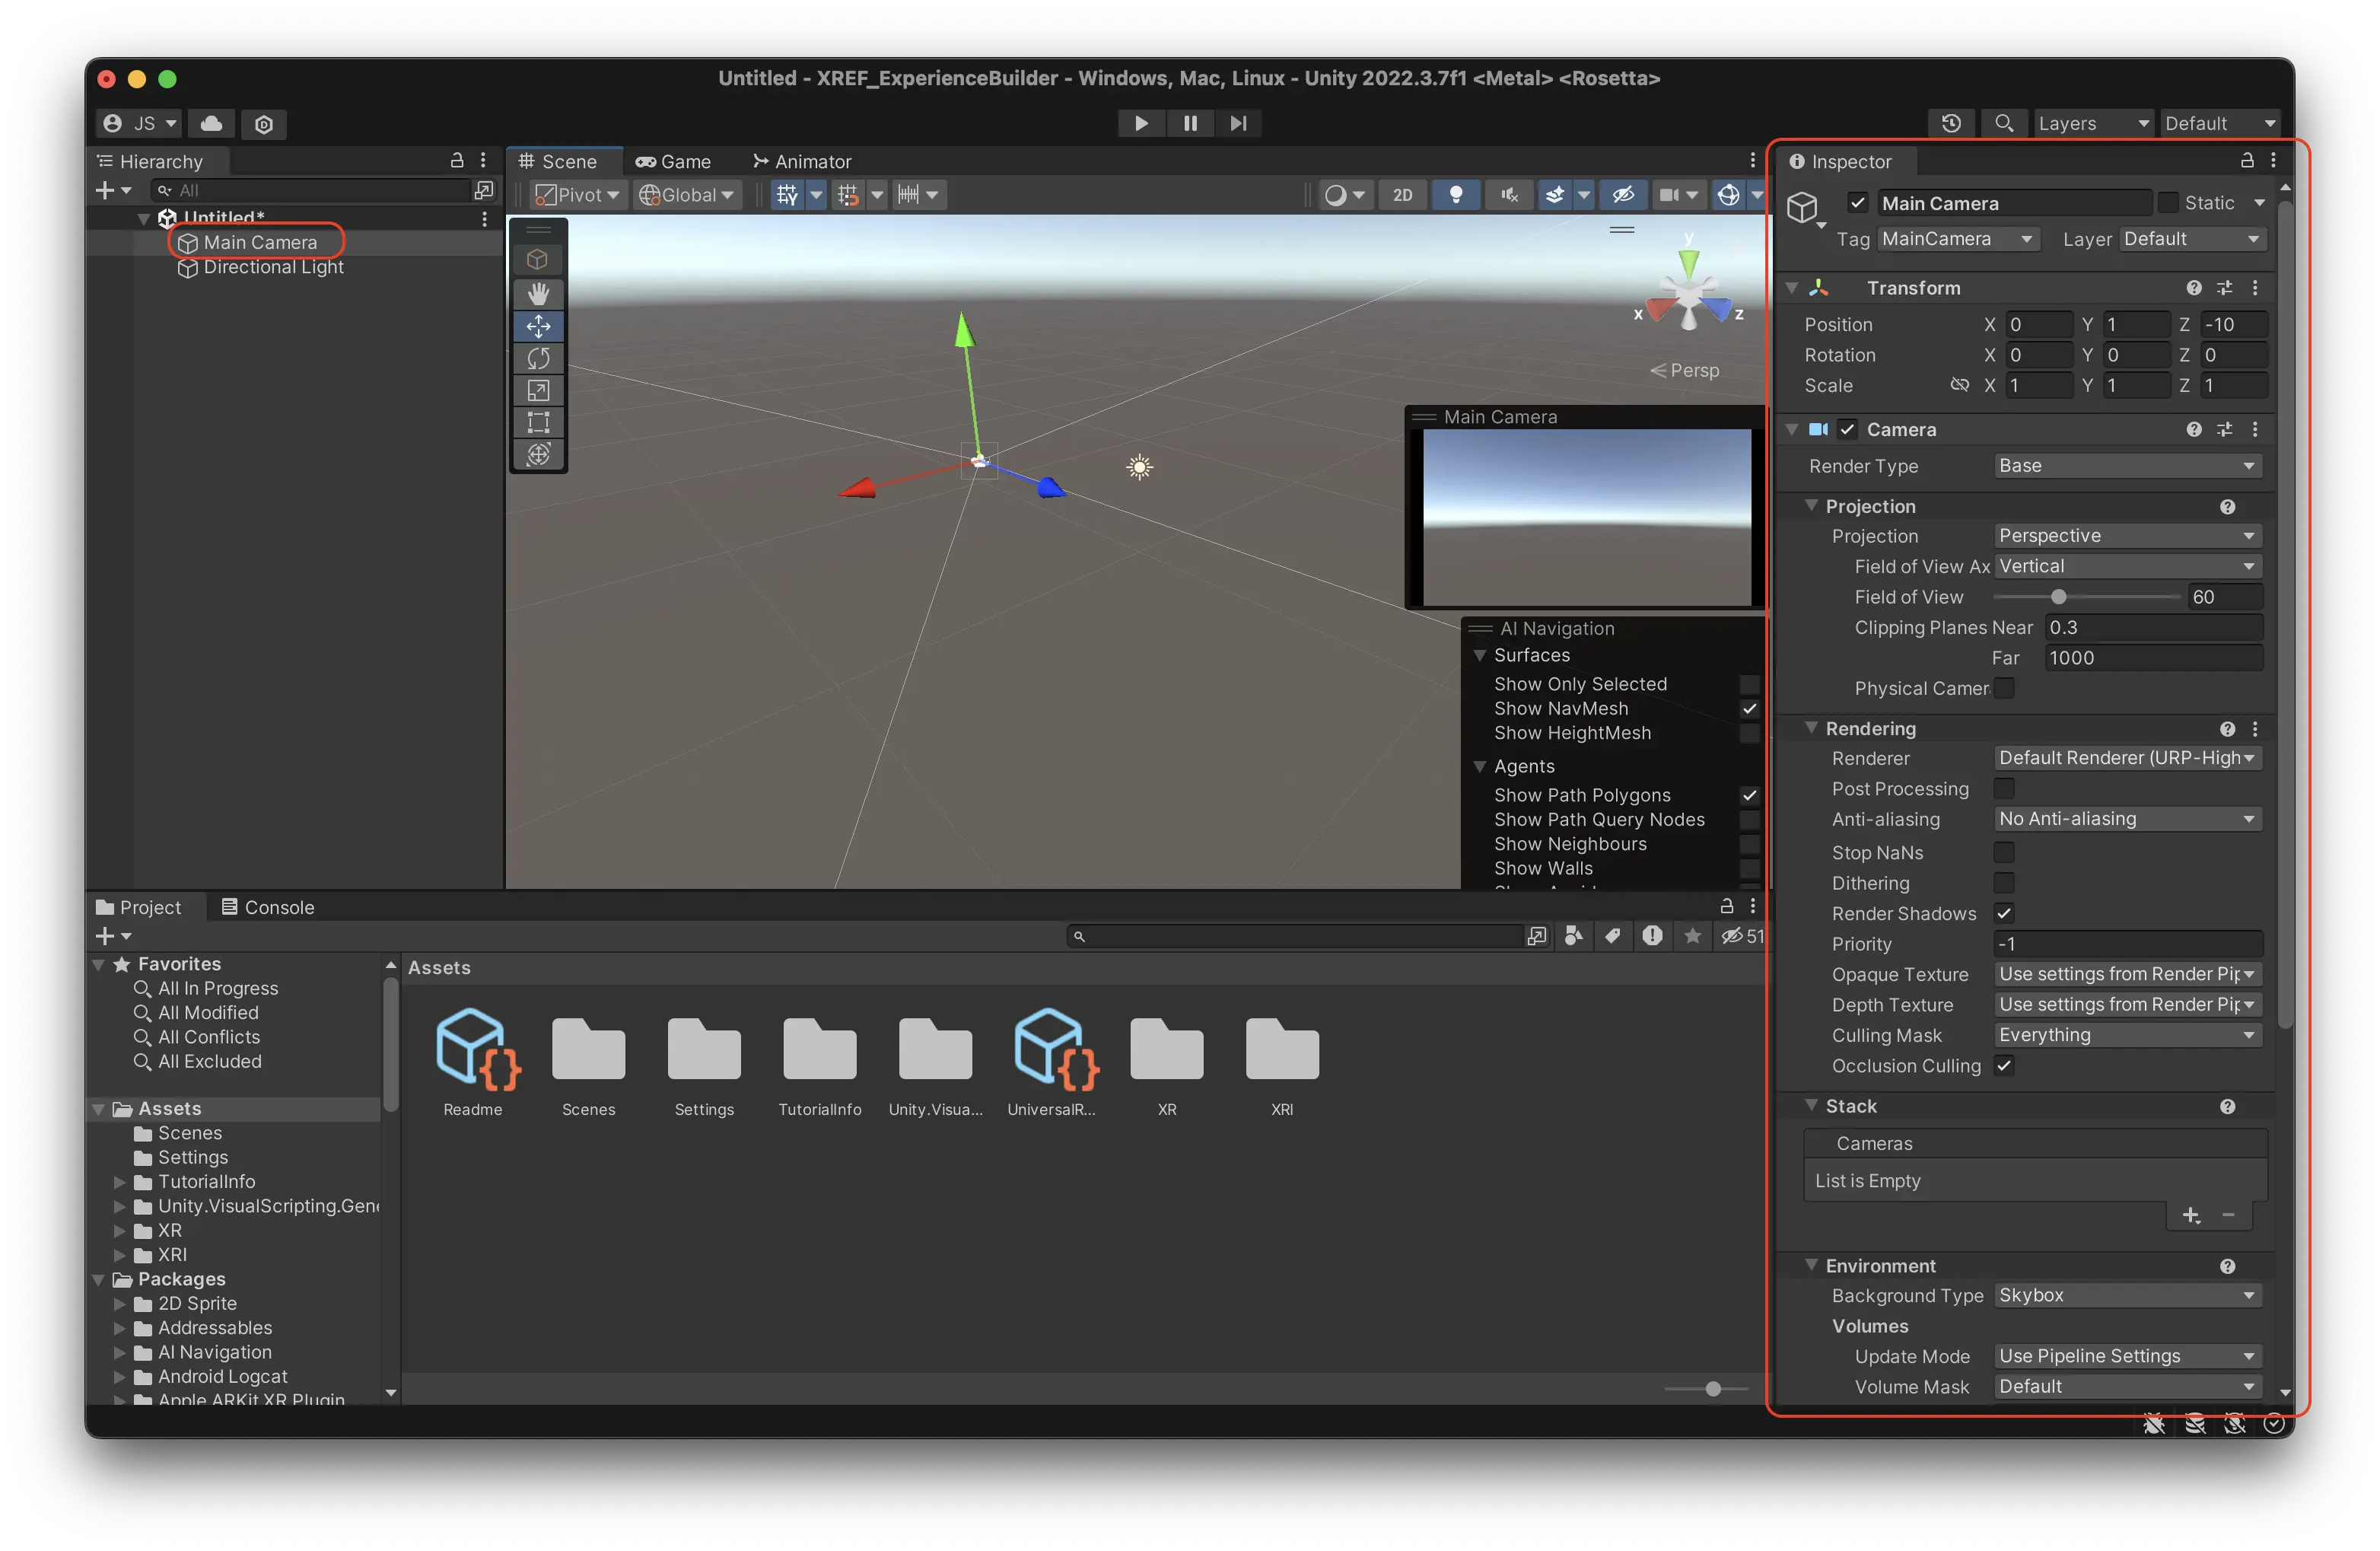
Task: Disable Render Shadows checkbox
Action: (x=2004, y=913)
